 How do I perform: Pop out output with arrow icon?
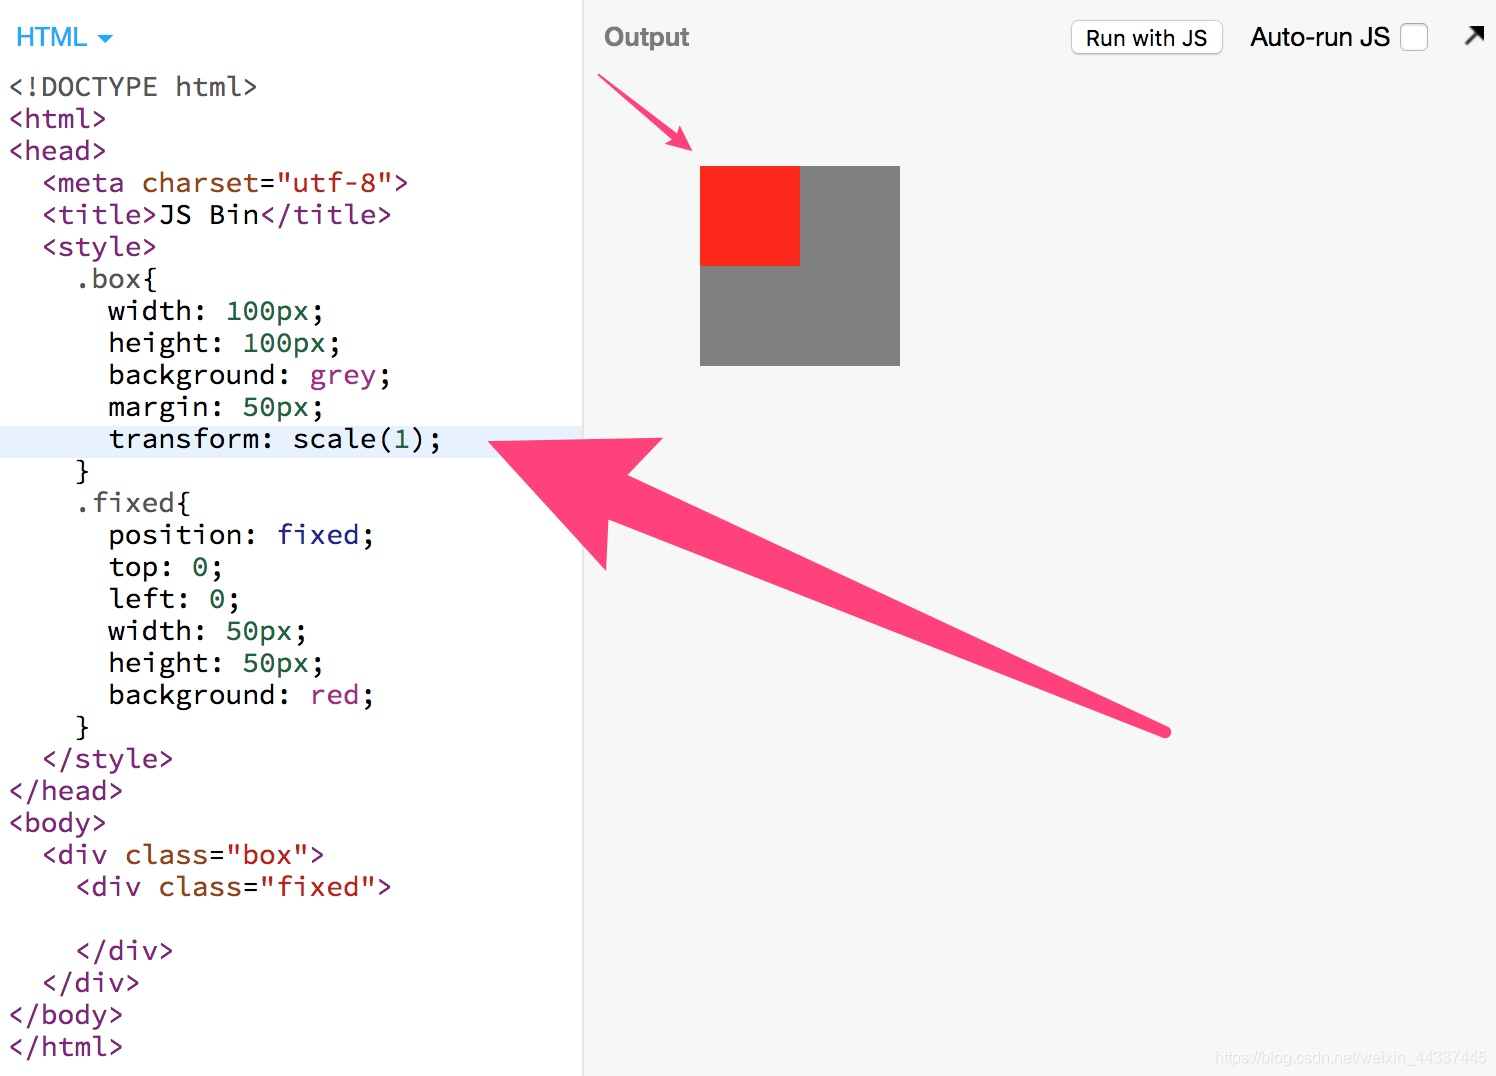coord(1474,36)
